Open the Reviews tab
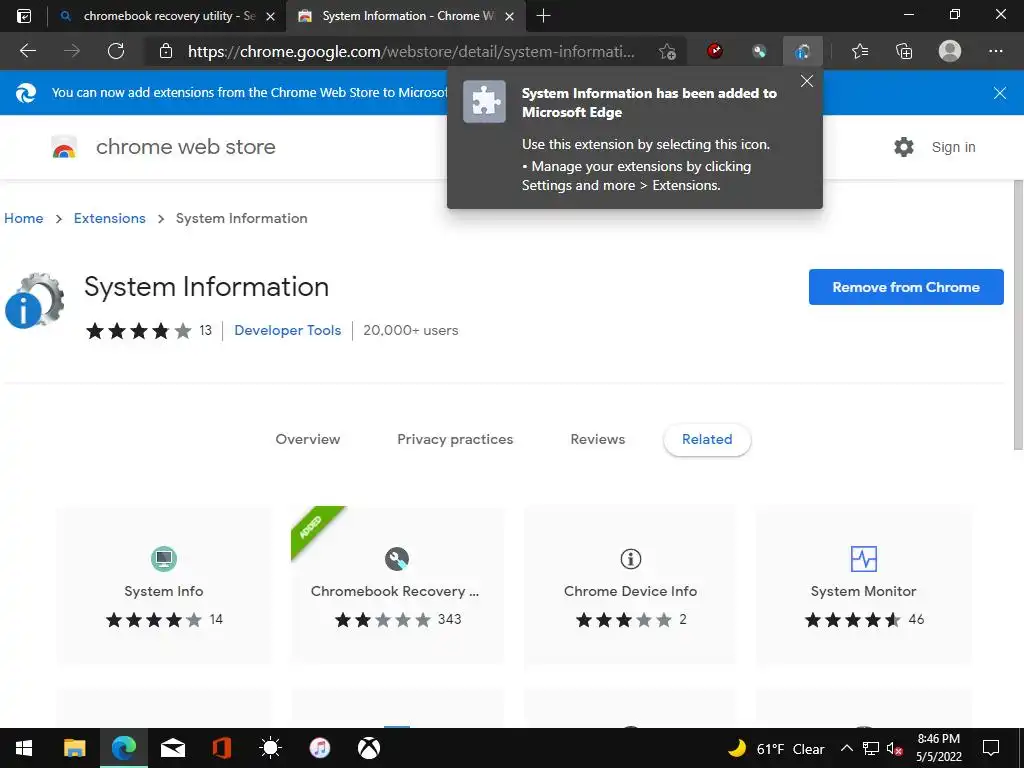1024x768 pixels. pyautogui.click(x=598, y=440)
